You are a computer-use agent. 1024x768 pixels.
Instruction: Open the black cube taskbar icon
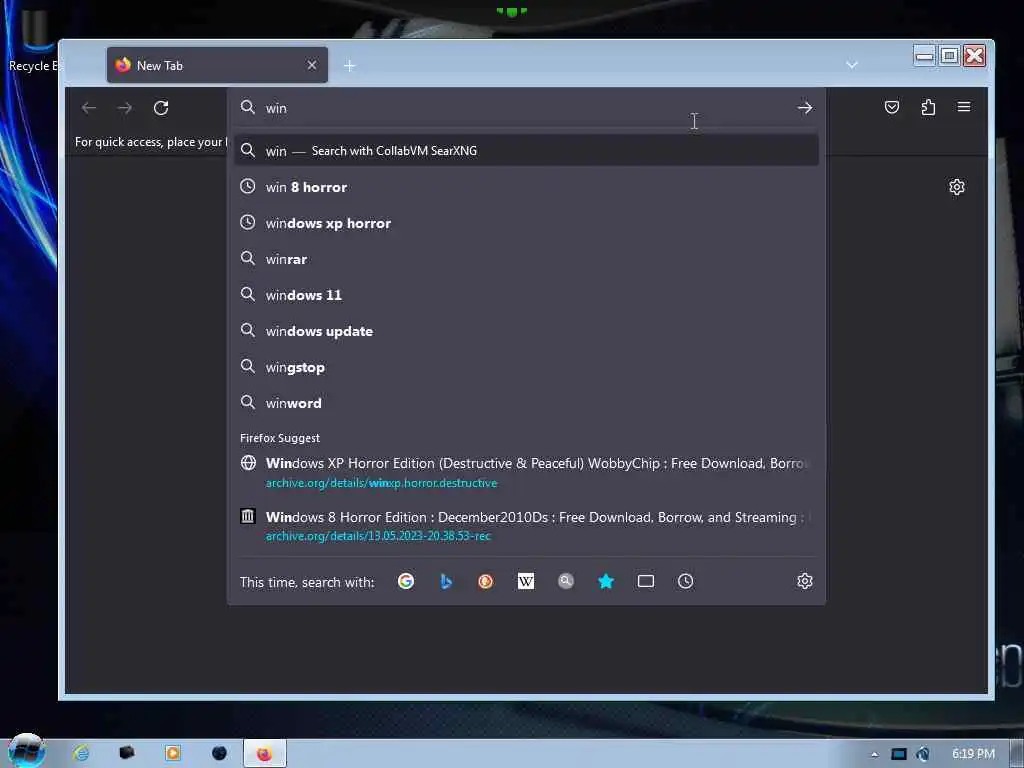pos(127,754)
